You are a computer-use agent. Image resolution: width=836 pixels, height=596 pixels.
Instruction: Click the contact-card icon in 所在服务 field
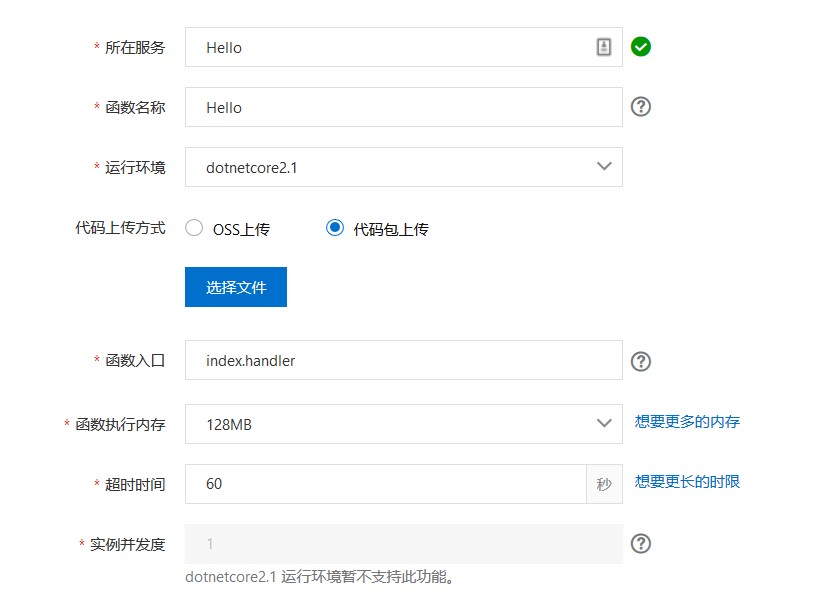(604, 47)
